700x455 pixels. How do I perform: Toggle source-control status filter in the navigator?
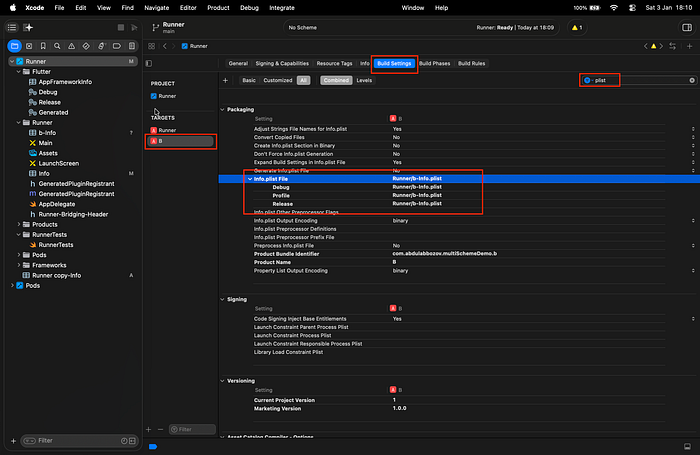(x=133, y=441)
